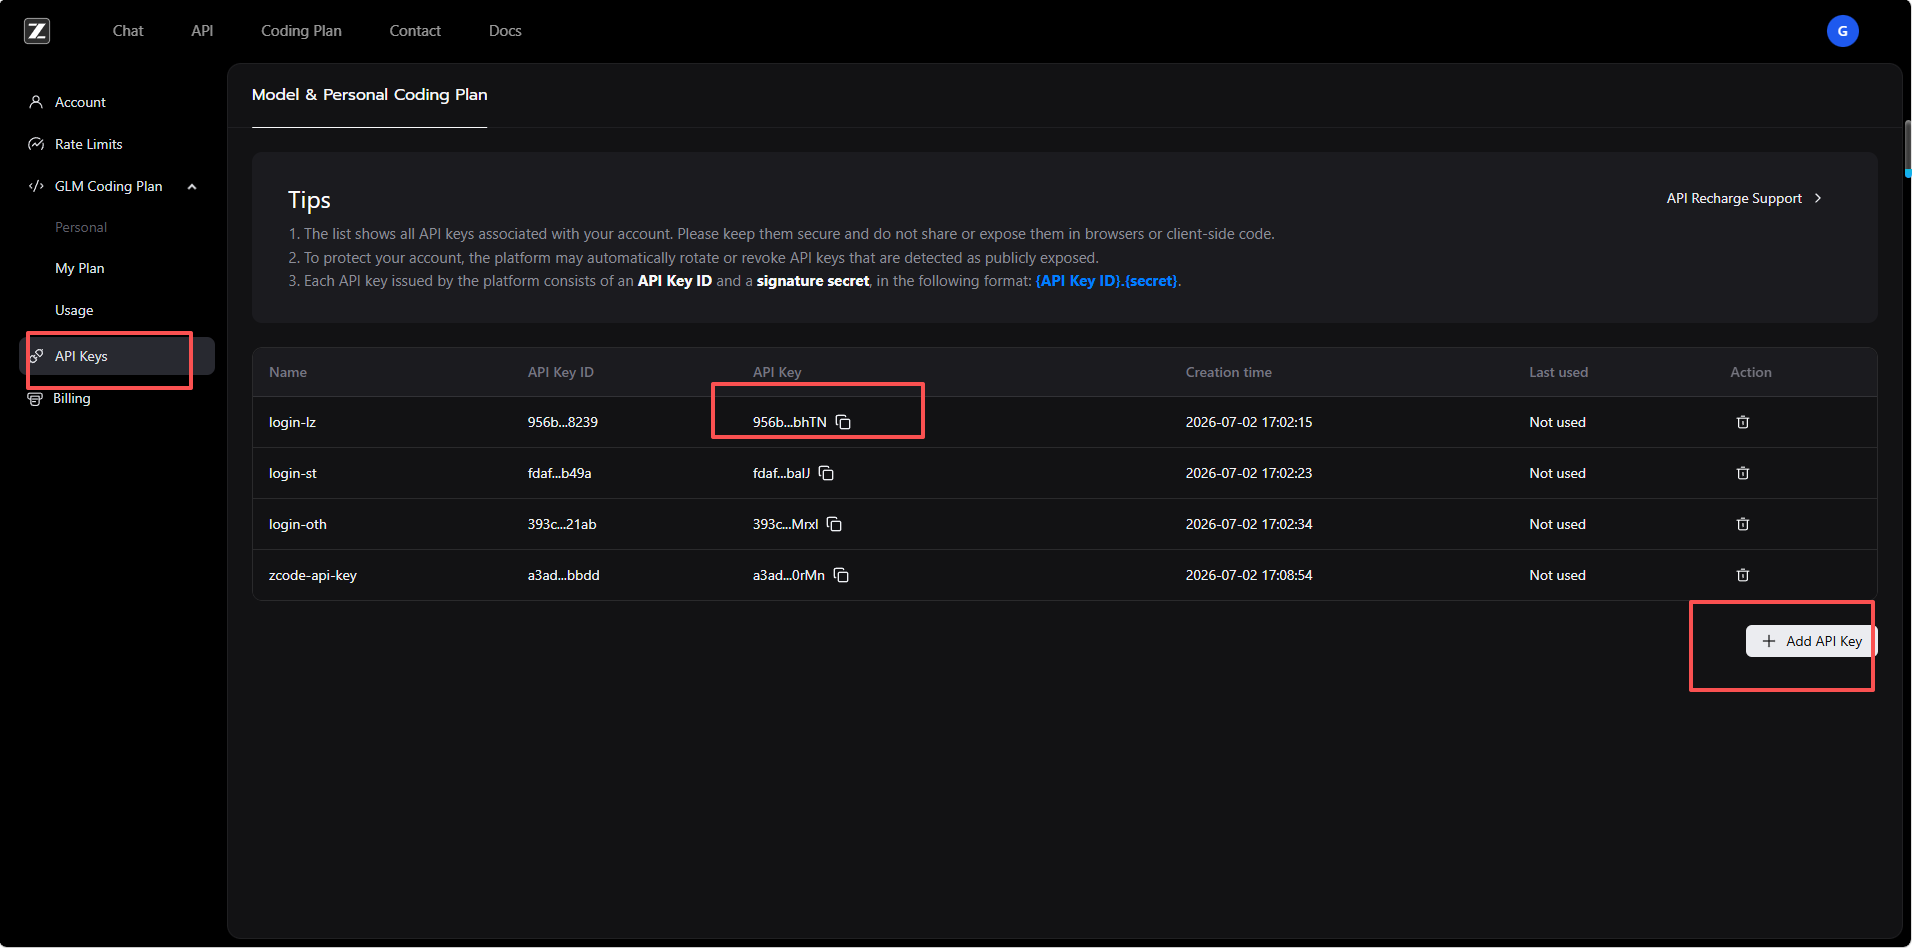
Task: Click the Last used column header
Action: pos(1558,372)
